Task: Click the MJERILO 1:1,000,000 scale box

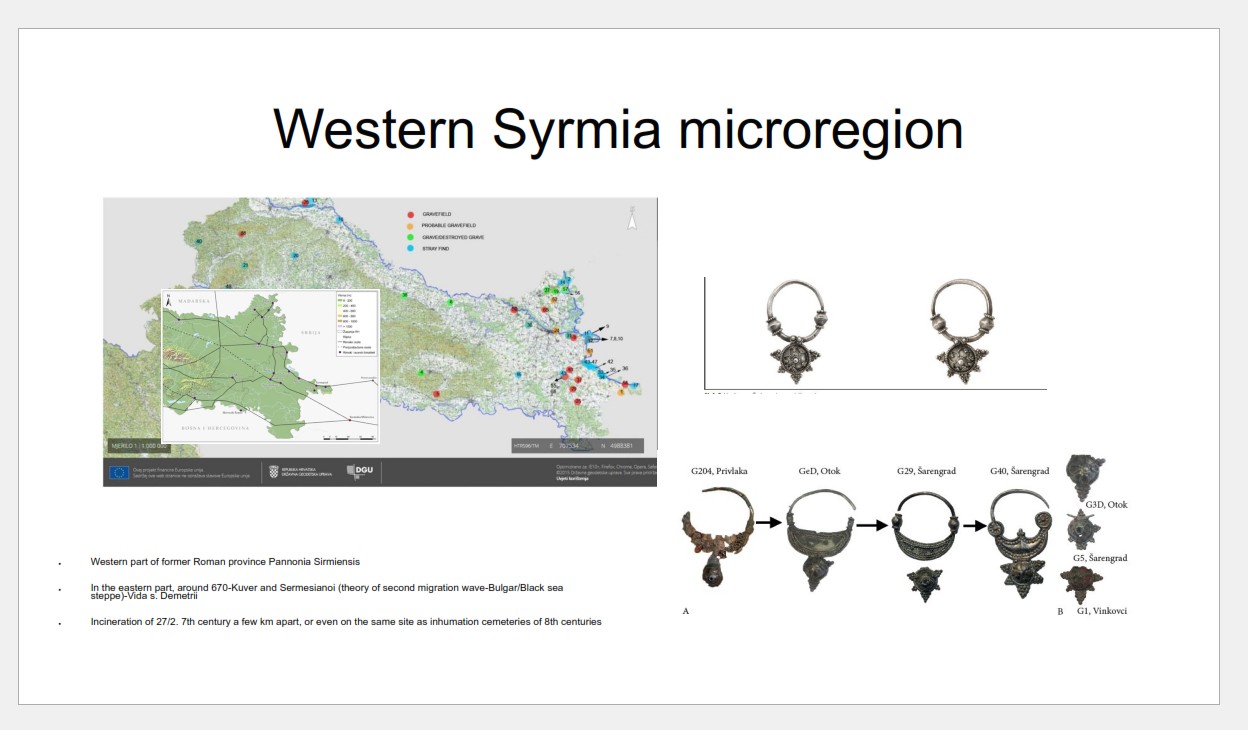Action: [x=138, y=445]
